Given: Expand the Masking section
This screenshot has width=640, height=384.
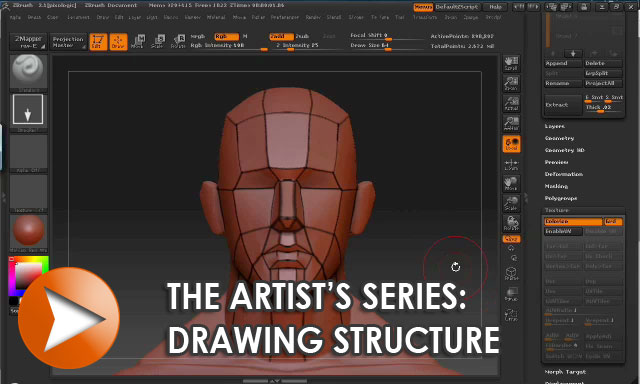Looking at the screenshot, I should point(556,186).
